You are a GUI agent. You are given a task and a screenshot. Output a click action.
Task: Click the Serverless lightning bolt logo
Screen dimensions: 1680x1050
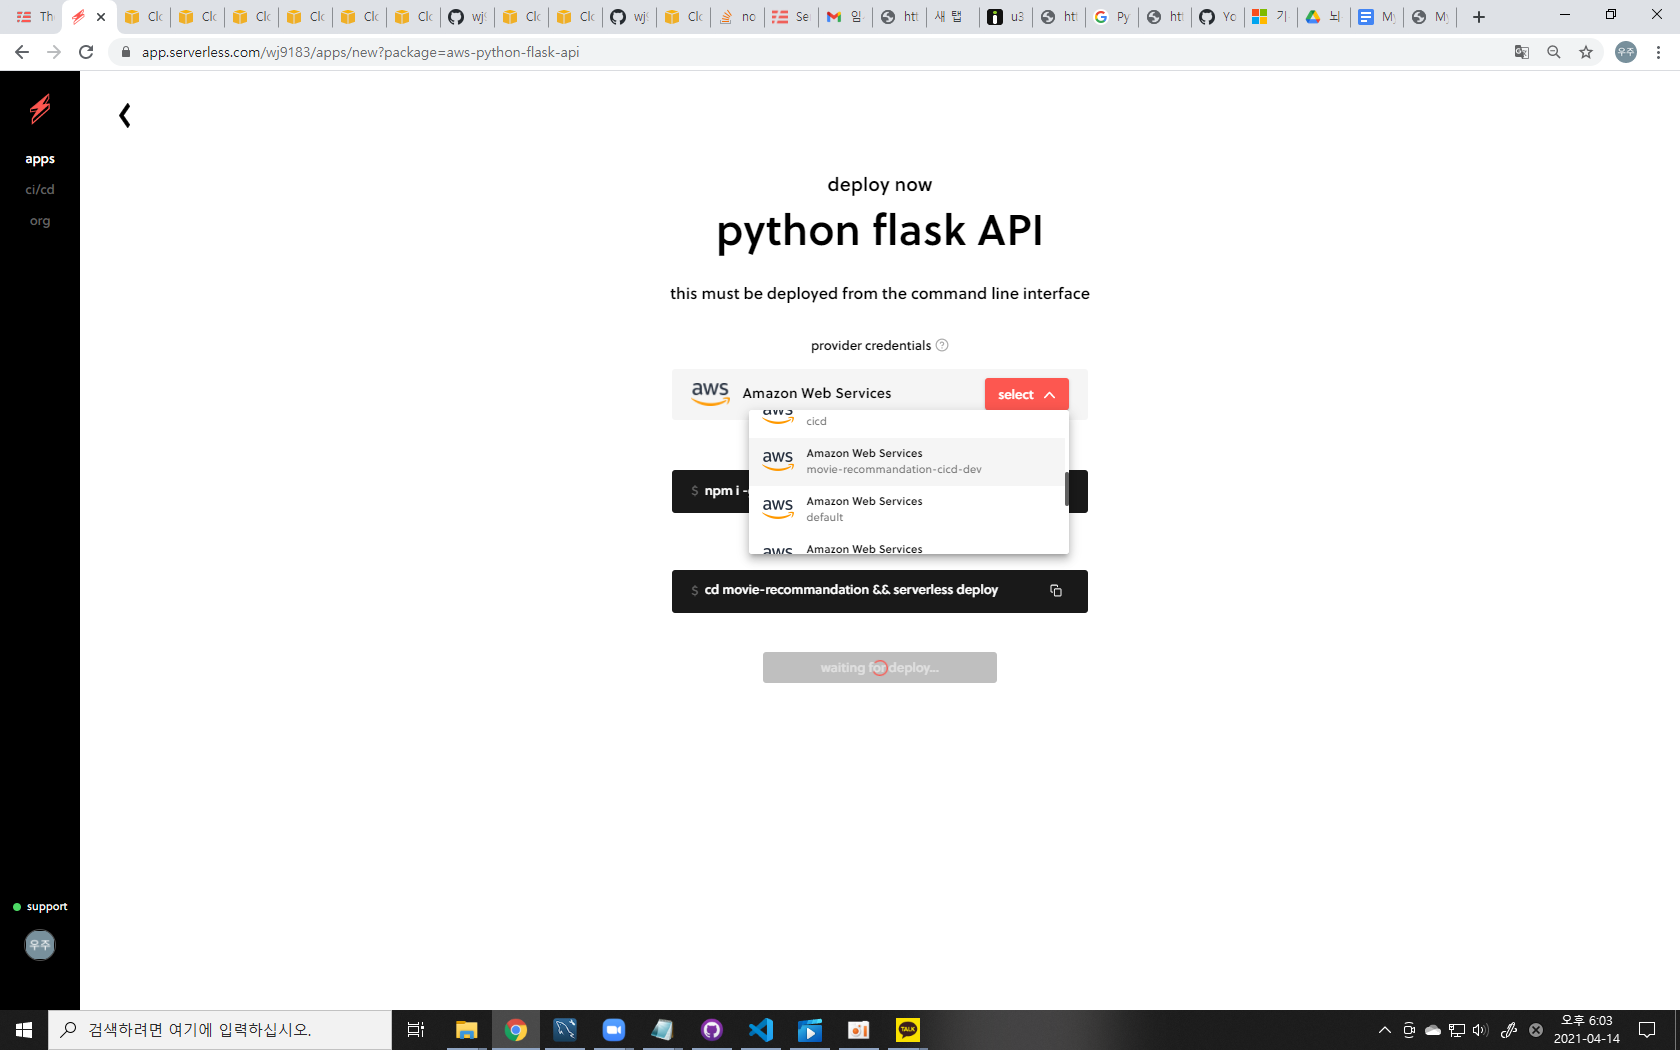point(40,108)
